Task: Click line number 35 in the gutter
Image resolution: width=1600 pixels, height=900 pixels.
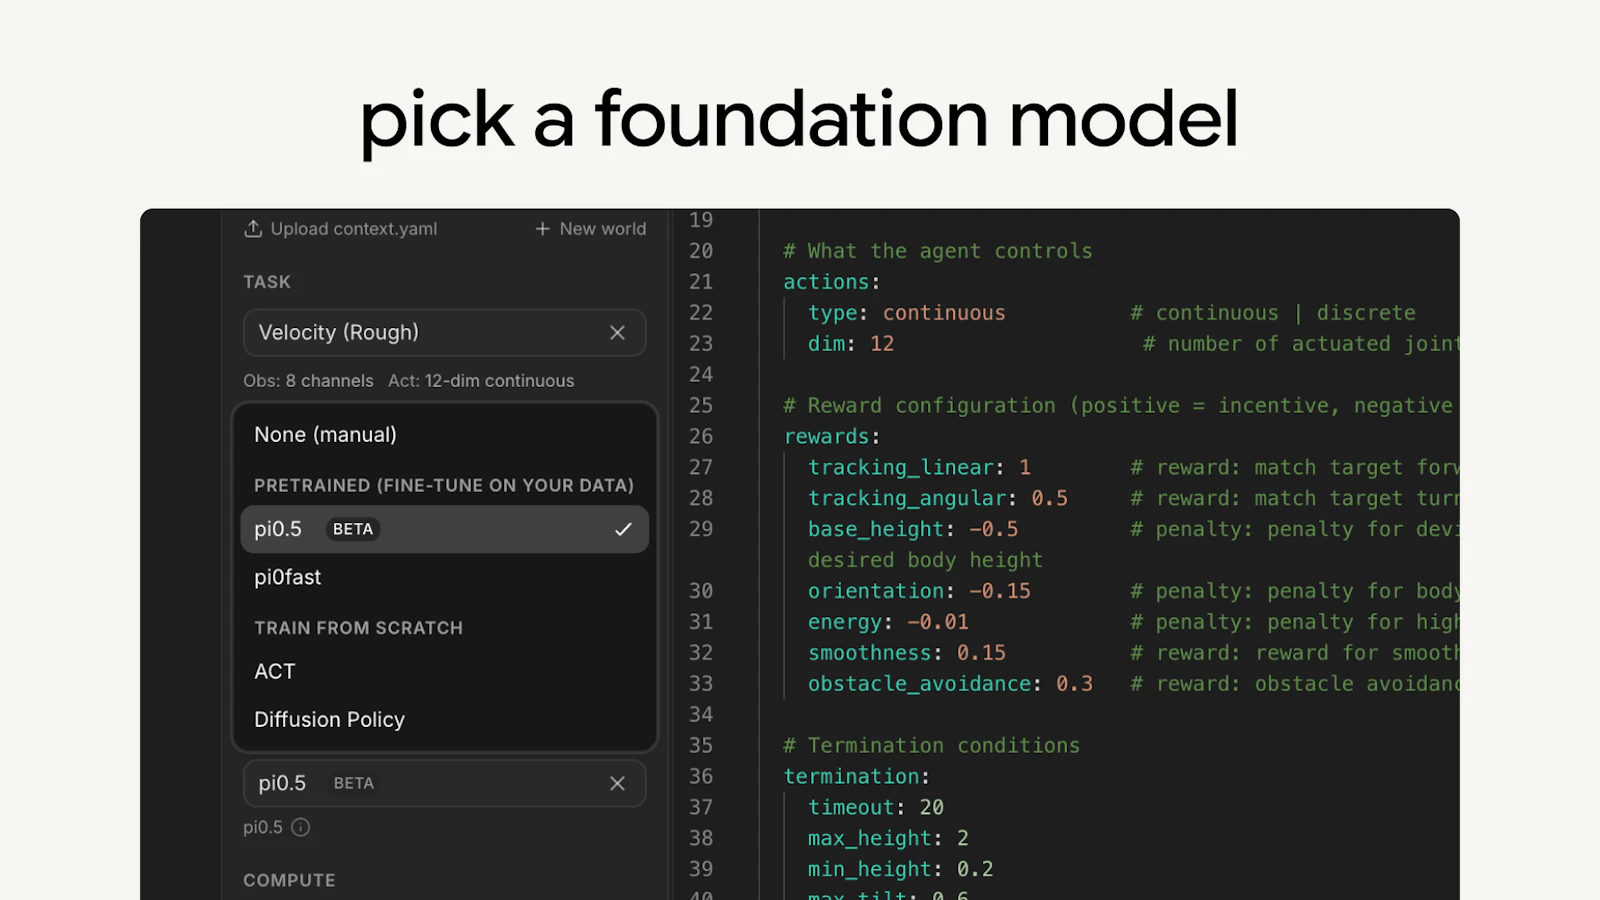Action: pyautogui.click(x=701, y=745)
